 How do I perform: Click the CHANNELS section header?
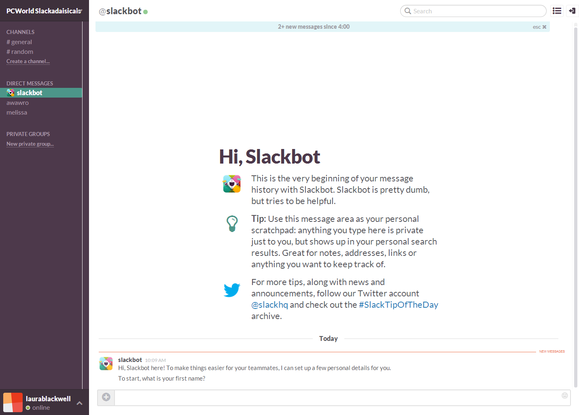click(20, 32)
